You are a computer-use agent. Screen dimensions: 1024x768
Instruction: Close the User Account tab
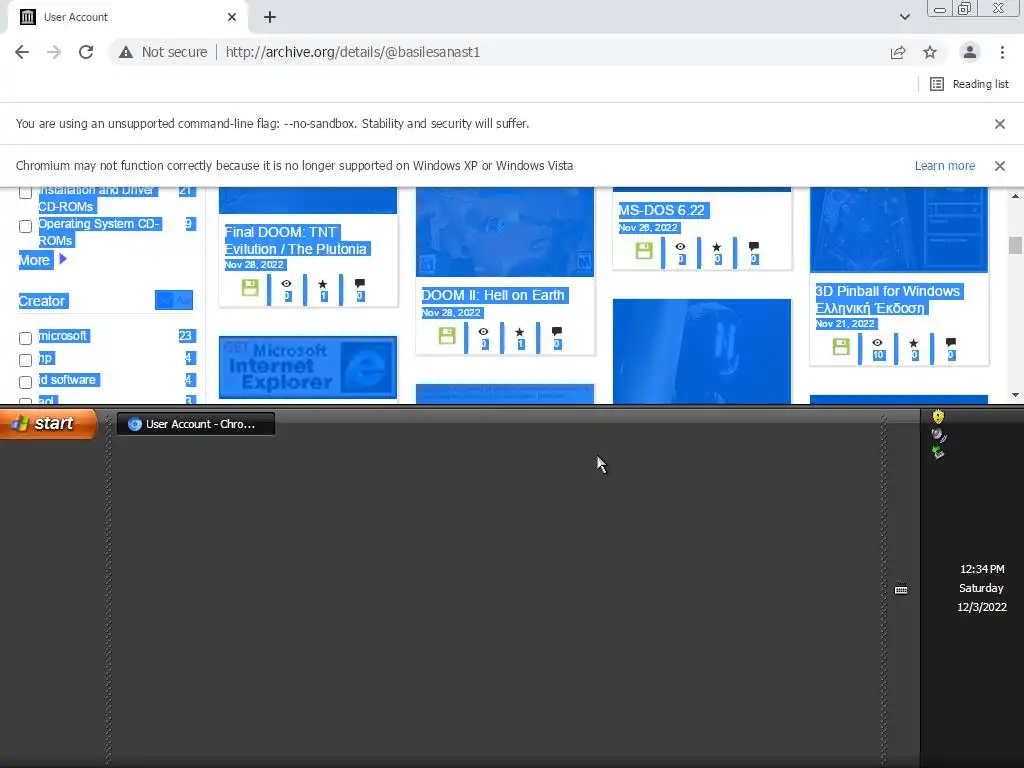[232, 17]
